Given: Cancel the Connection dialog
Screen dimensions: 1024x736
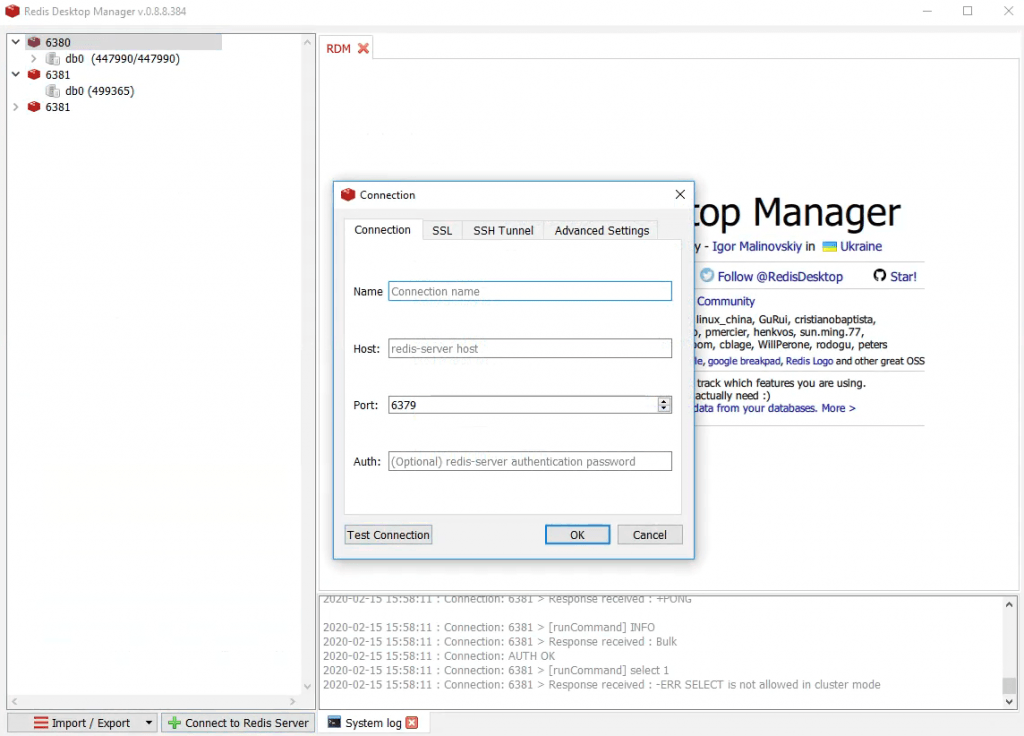Looking at the screenshot, I should pyautogui.click(x=650, y=535).
